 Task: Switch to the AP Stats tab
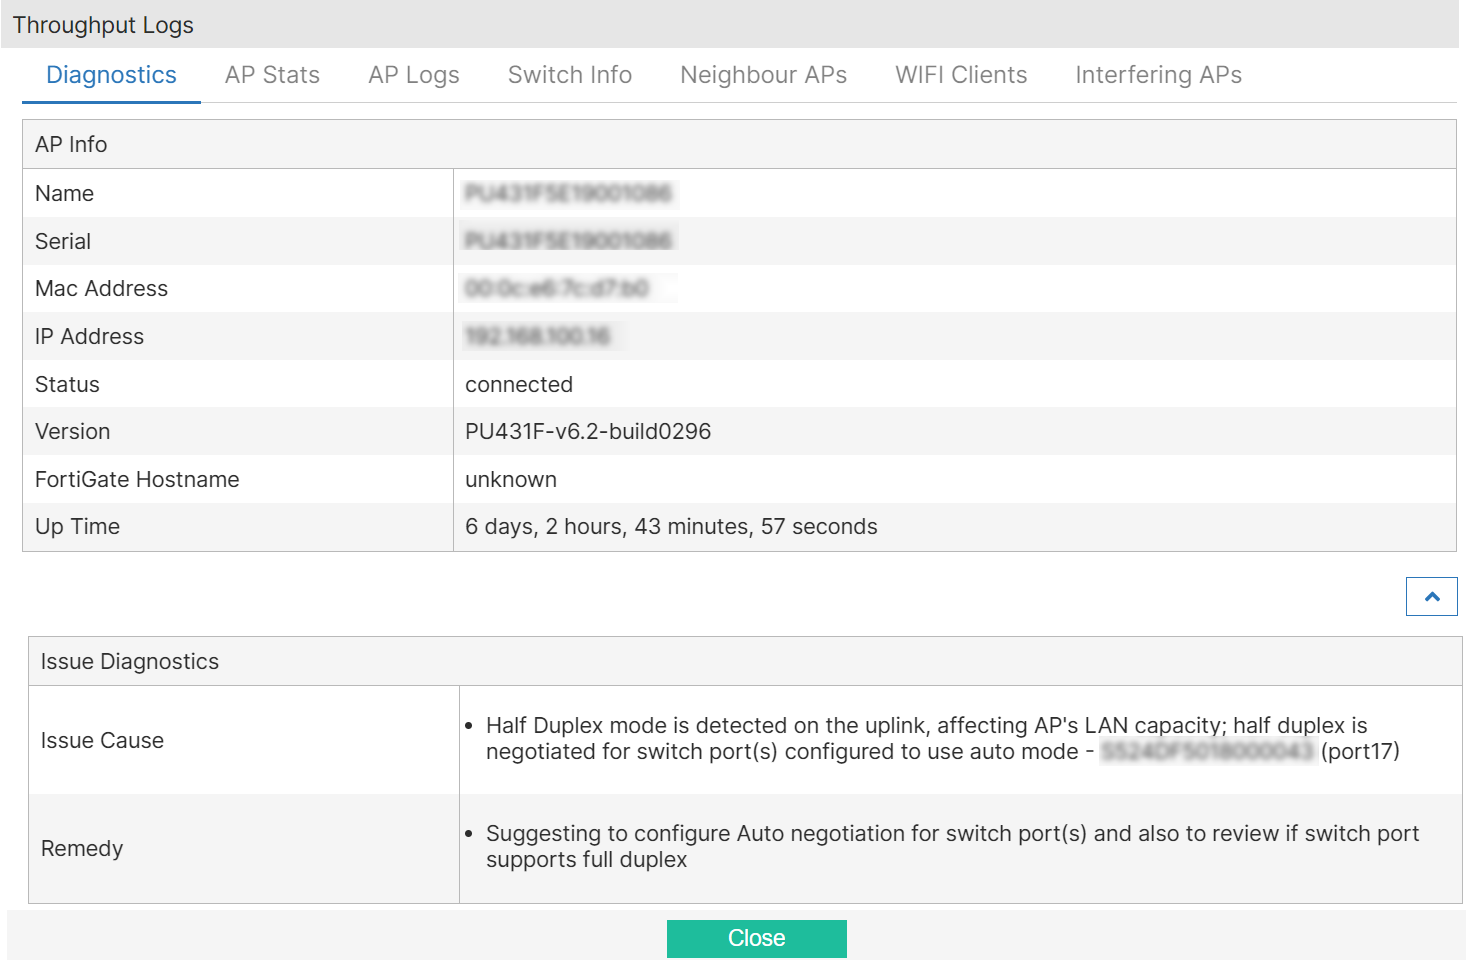pos(272,75)
